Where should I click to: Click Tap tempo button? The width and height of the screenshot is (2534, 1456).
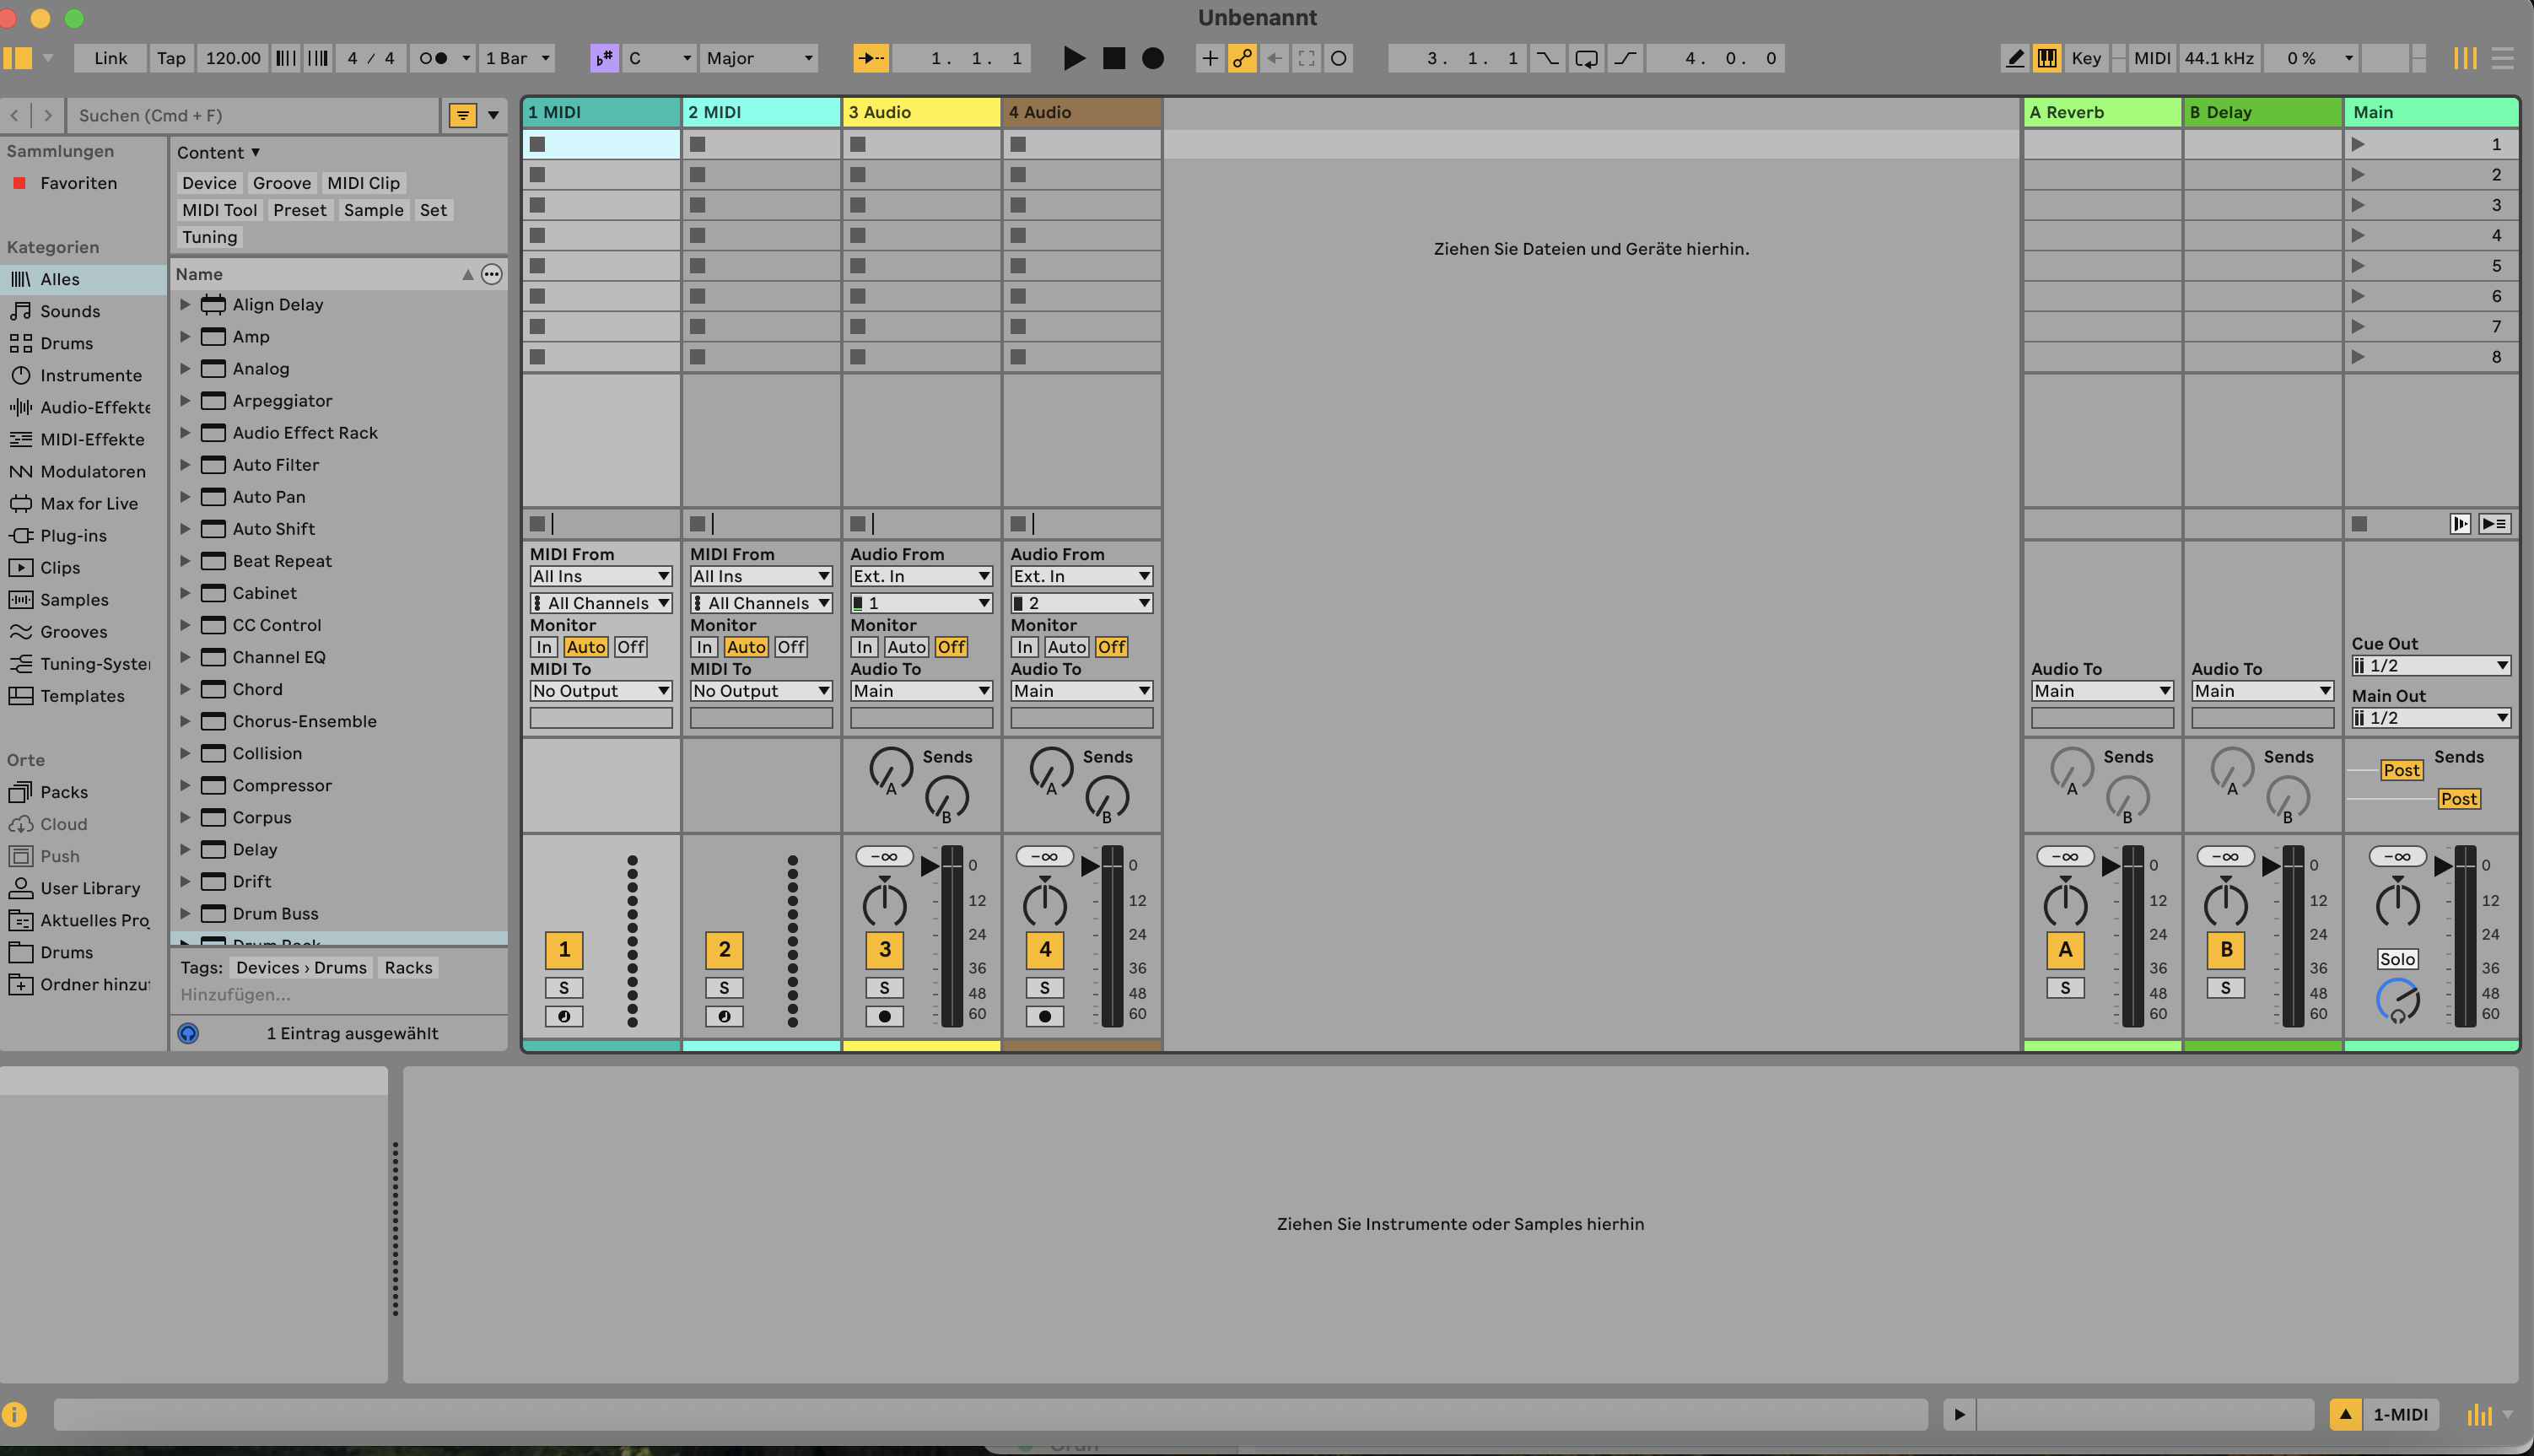tap(171, 58)
